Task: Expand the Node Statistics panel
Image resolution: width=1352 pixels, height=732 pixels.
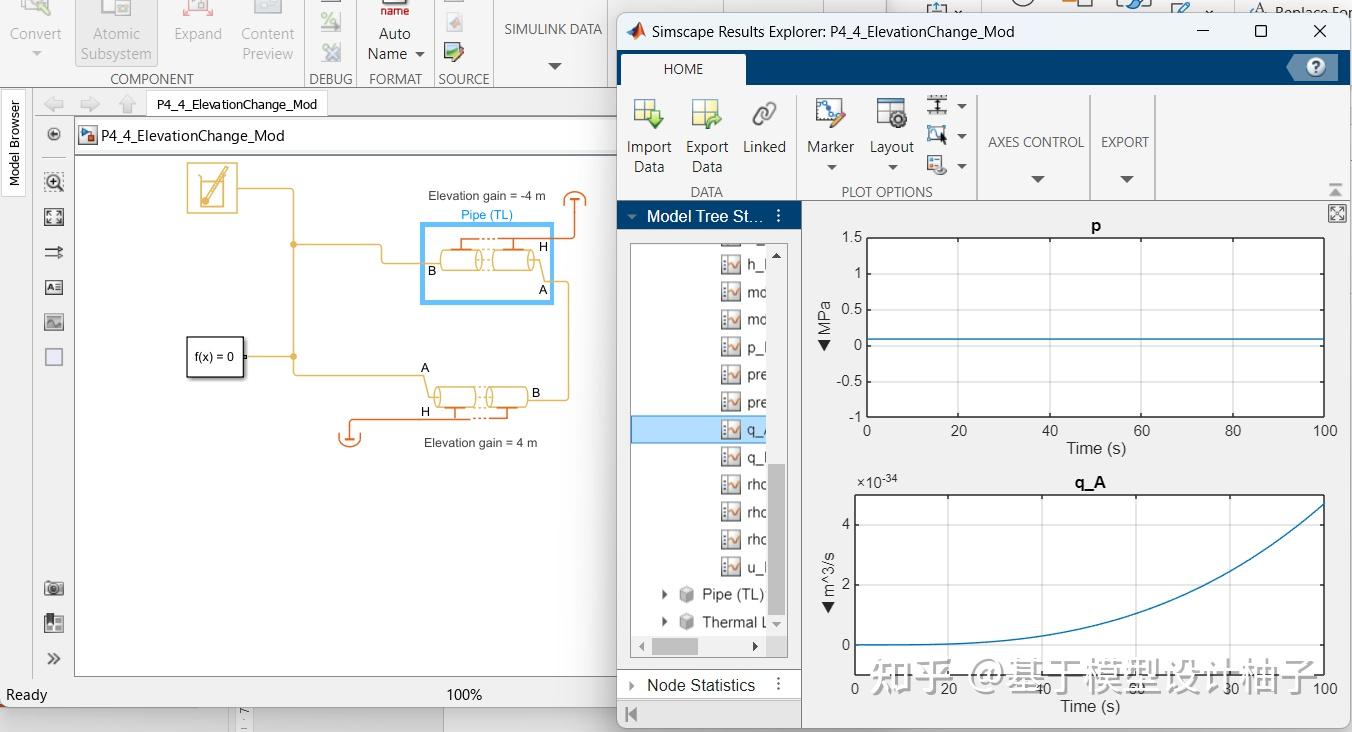Action: coord(630,685)
